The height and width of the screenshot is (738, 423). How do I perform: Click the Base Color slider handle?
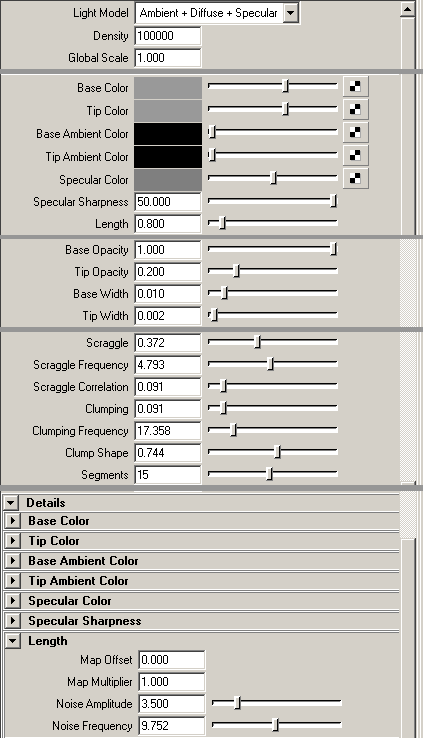pos(285,86)
